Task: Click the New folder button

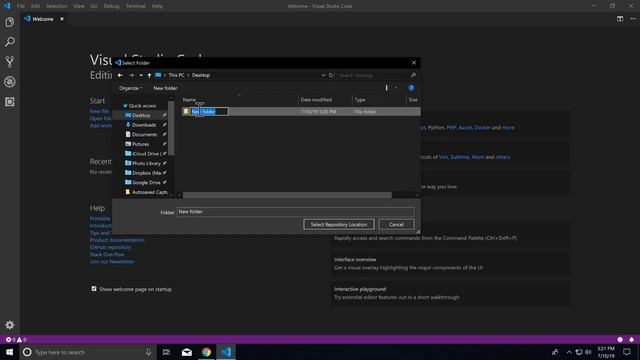Action: (x=165, y=88)
